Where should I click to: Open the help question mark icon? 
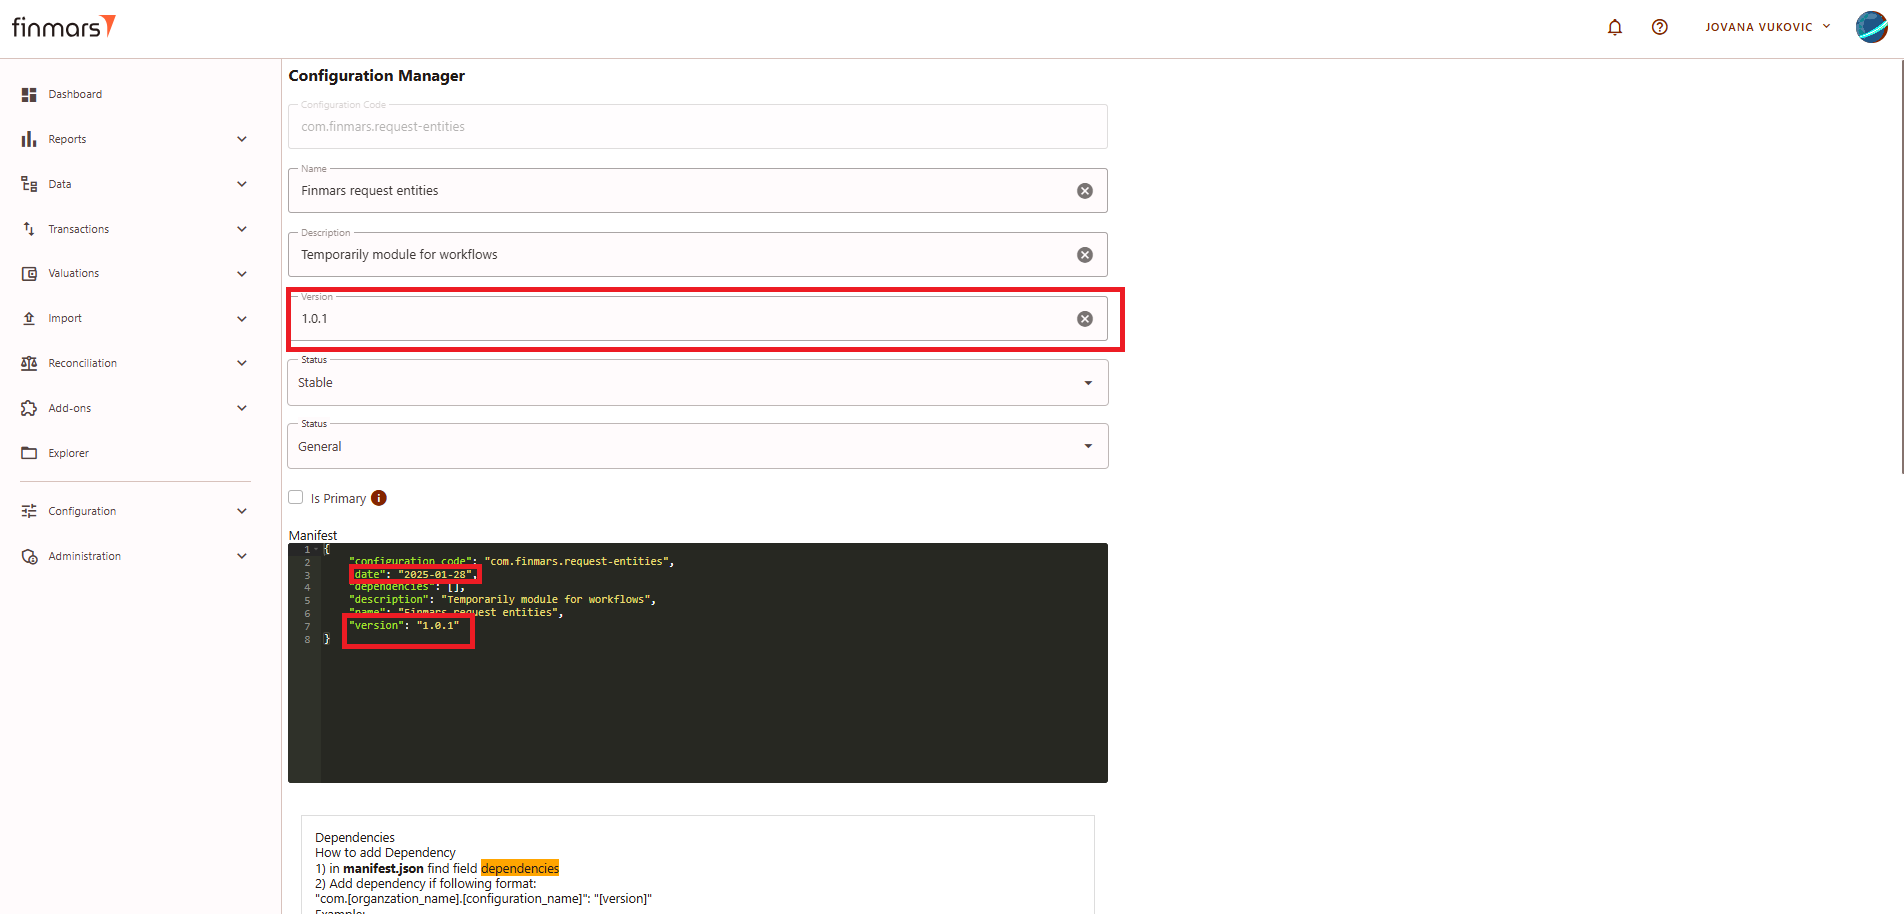pos(1660,27)
